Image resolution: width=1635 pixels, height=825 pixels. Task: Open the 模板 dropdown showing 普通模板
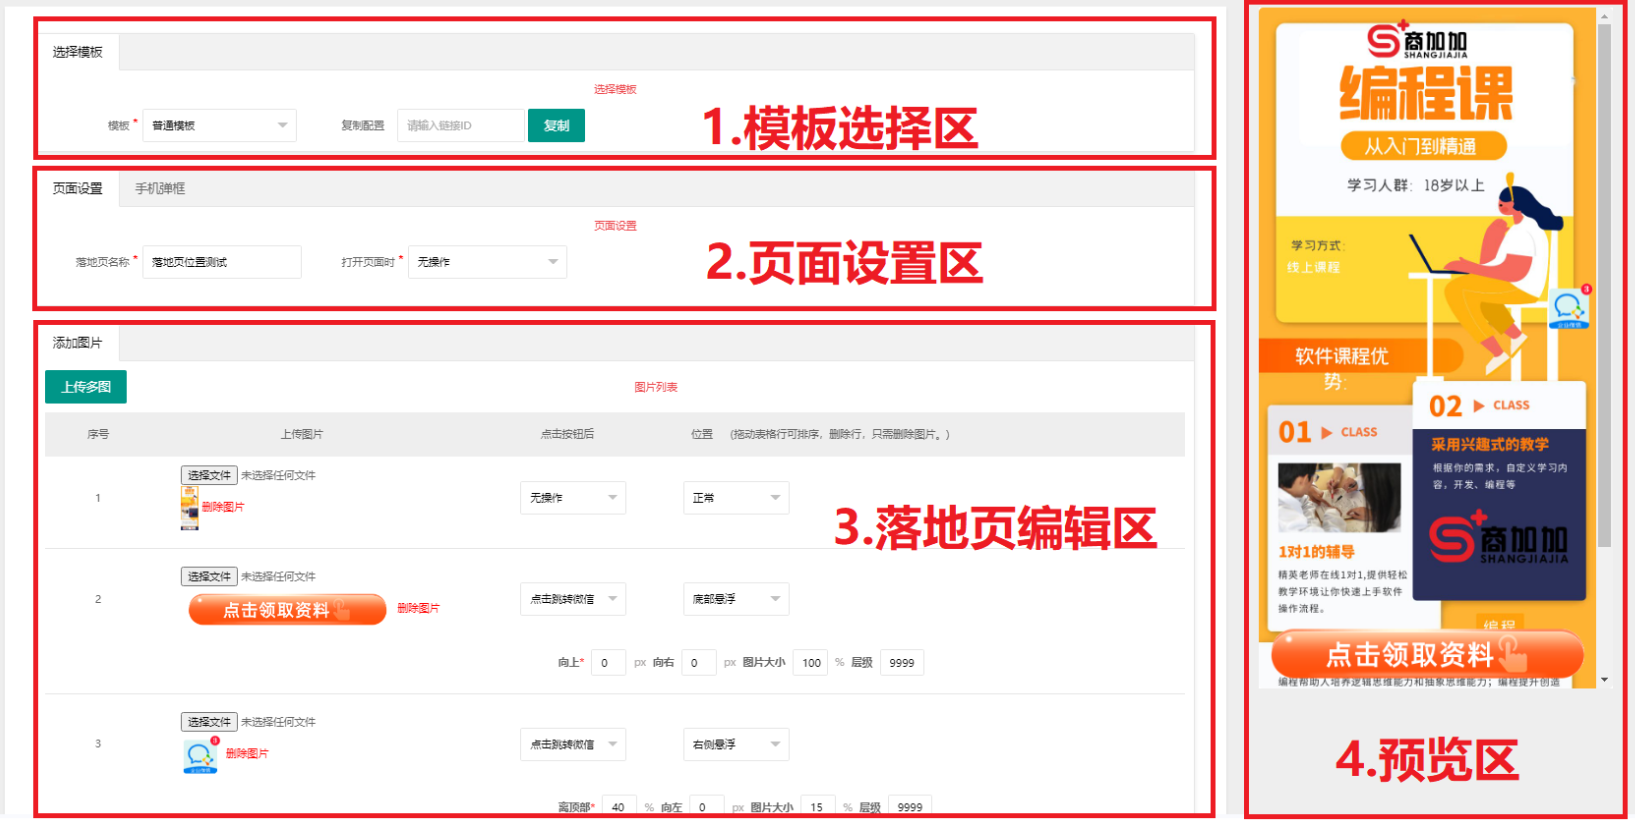click(220, 125)
